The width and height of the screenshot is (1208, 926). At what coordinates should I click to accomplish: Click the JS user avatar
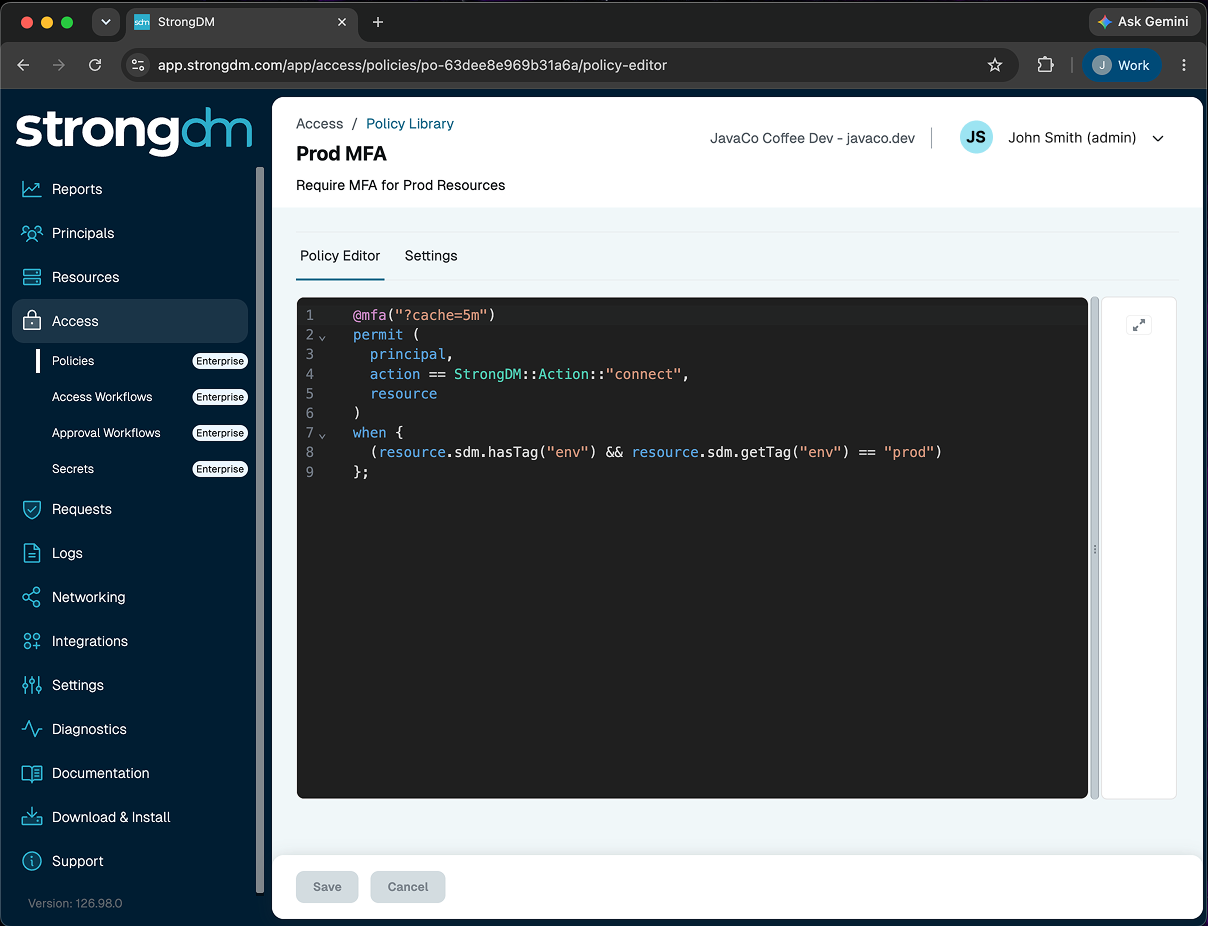(x=976, y=138)
